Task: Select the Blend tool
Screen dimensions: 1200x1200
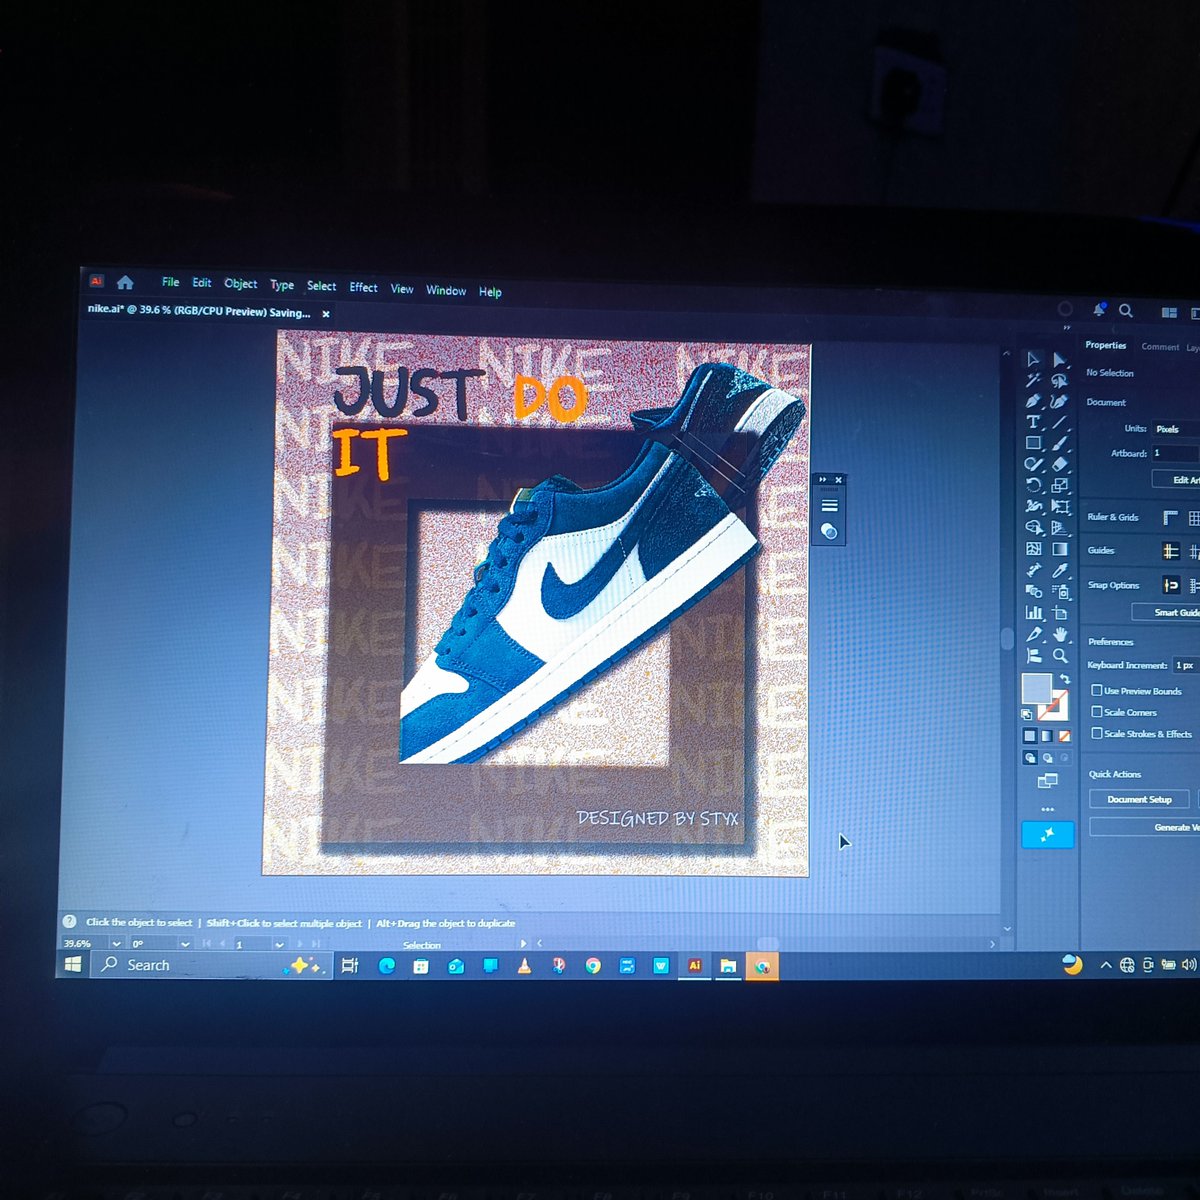Action: (1033, 590)
